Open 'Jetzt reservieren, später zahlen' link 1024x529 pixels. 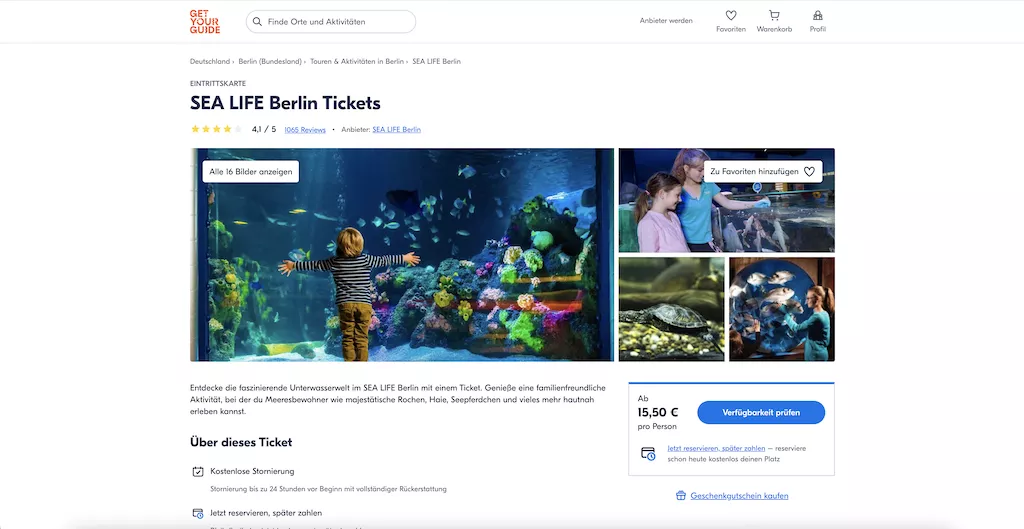point(716,449)
